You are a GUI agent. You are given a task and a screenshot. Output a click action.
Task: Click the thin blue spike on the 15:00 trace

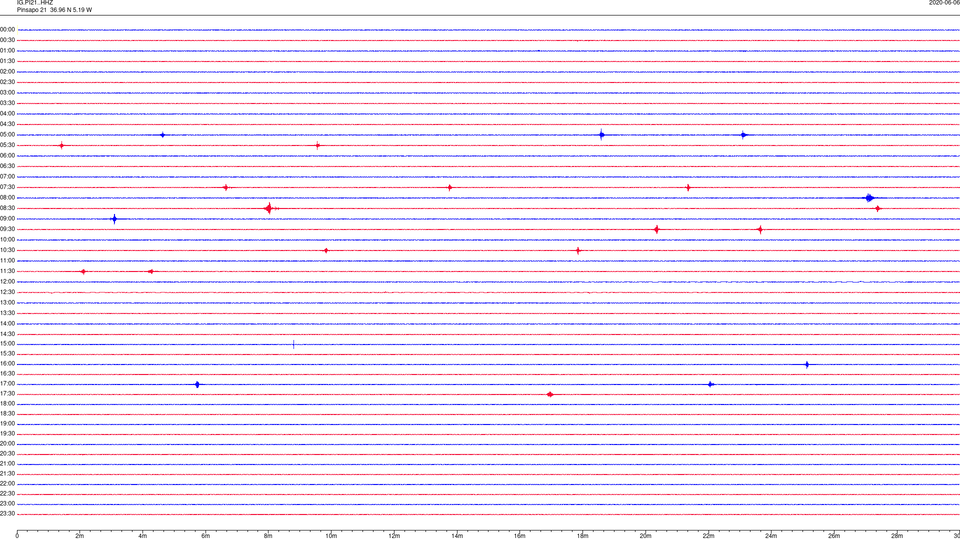[293, 344]
